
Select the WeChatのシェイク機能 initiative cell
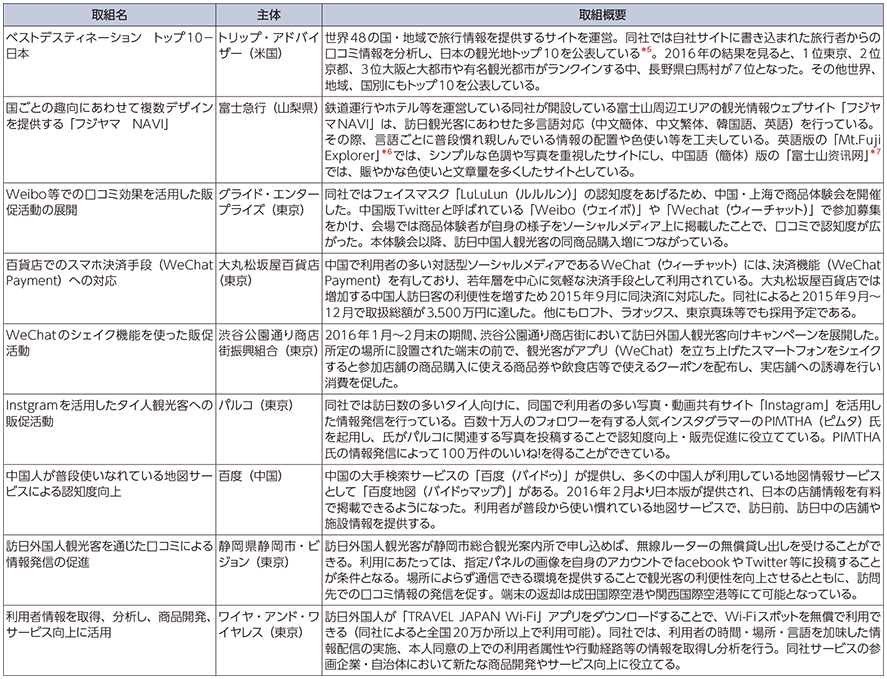(109, 359)
